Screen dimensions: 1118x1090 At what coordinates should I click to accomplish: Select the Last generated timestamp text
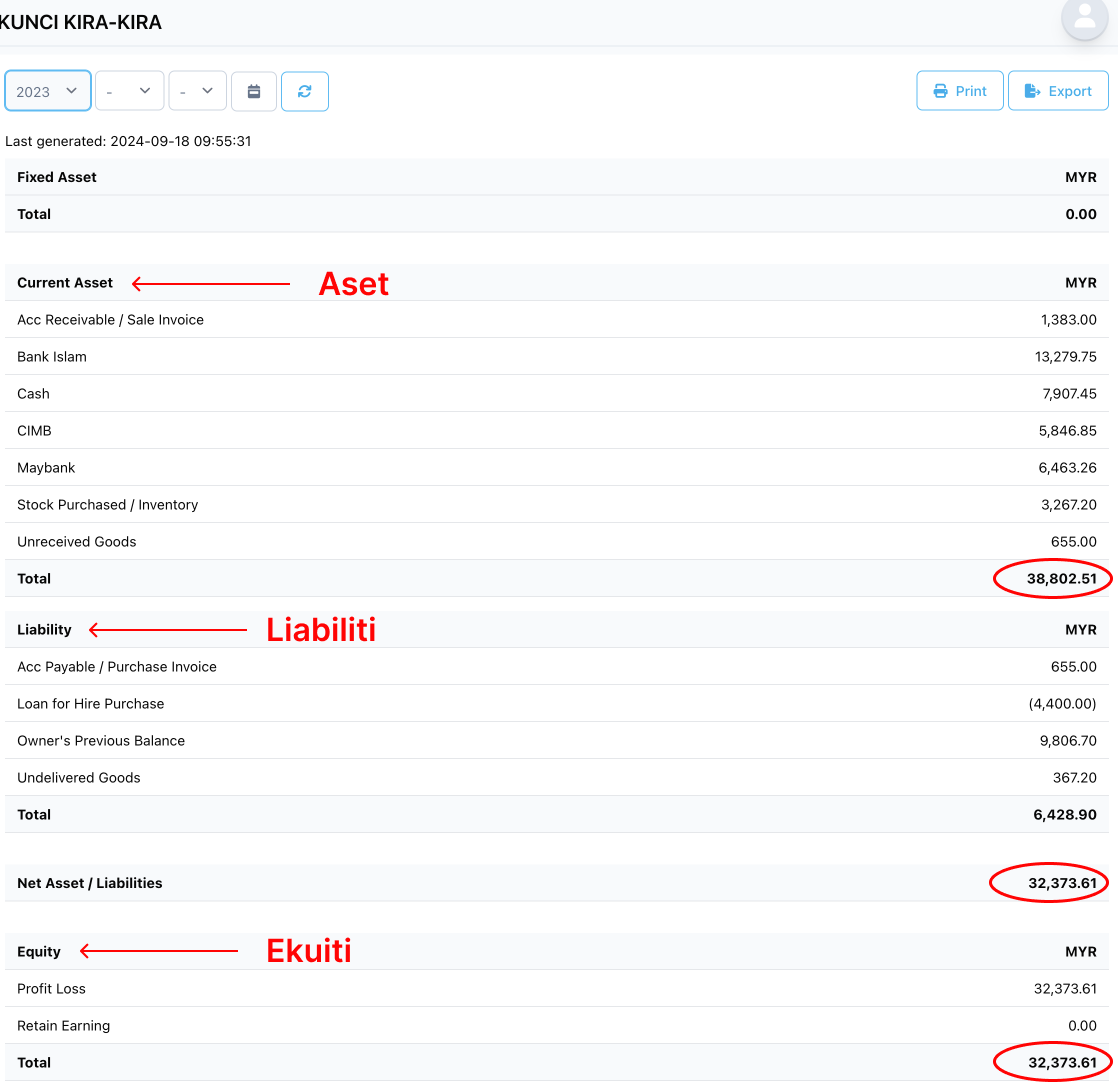point(128,141)
